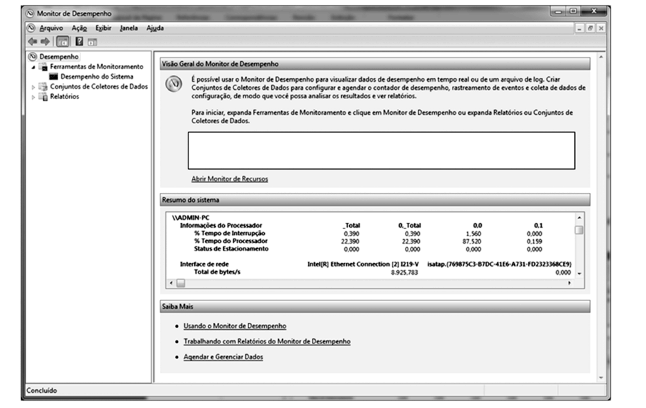Click the Total de bytes/s label
646x408 pixels.
[x=217, y=272]
